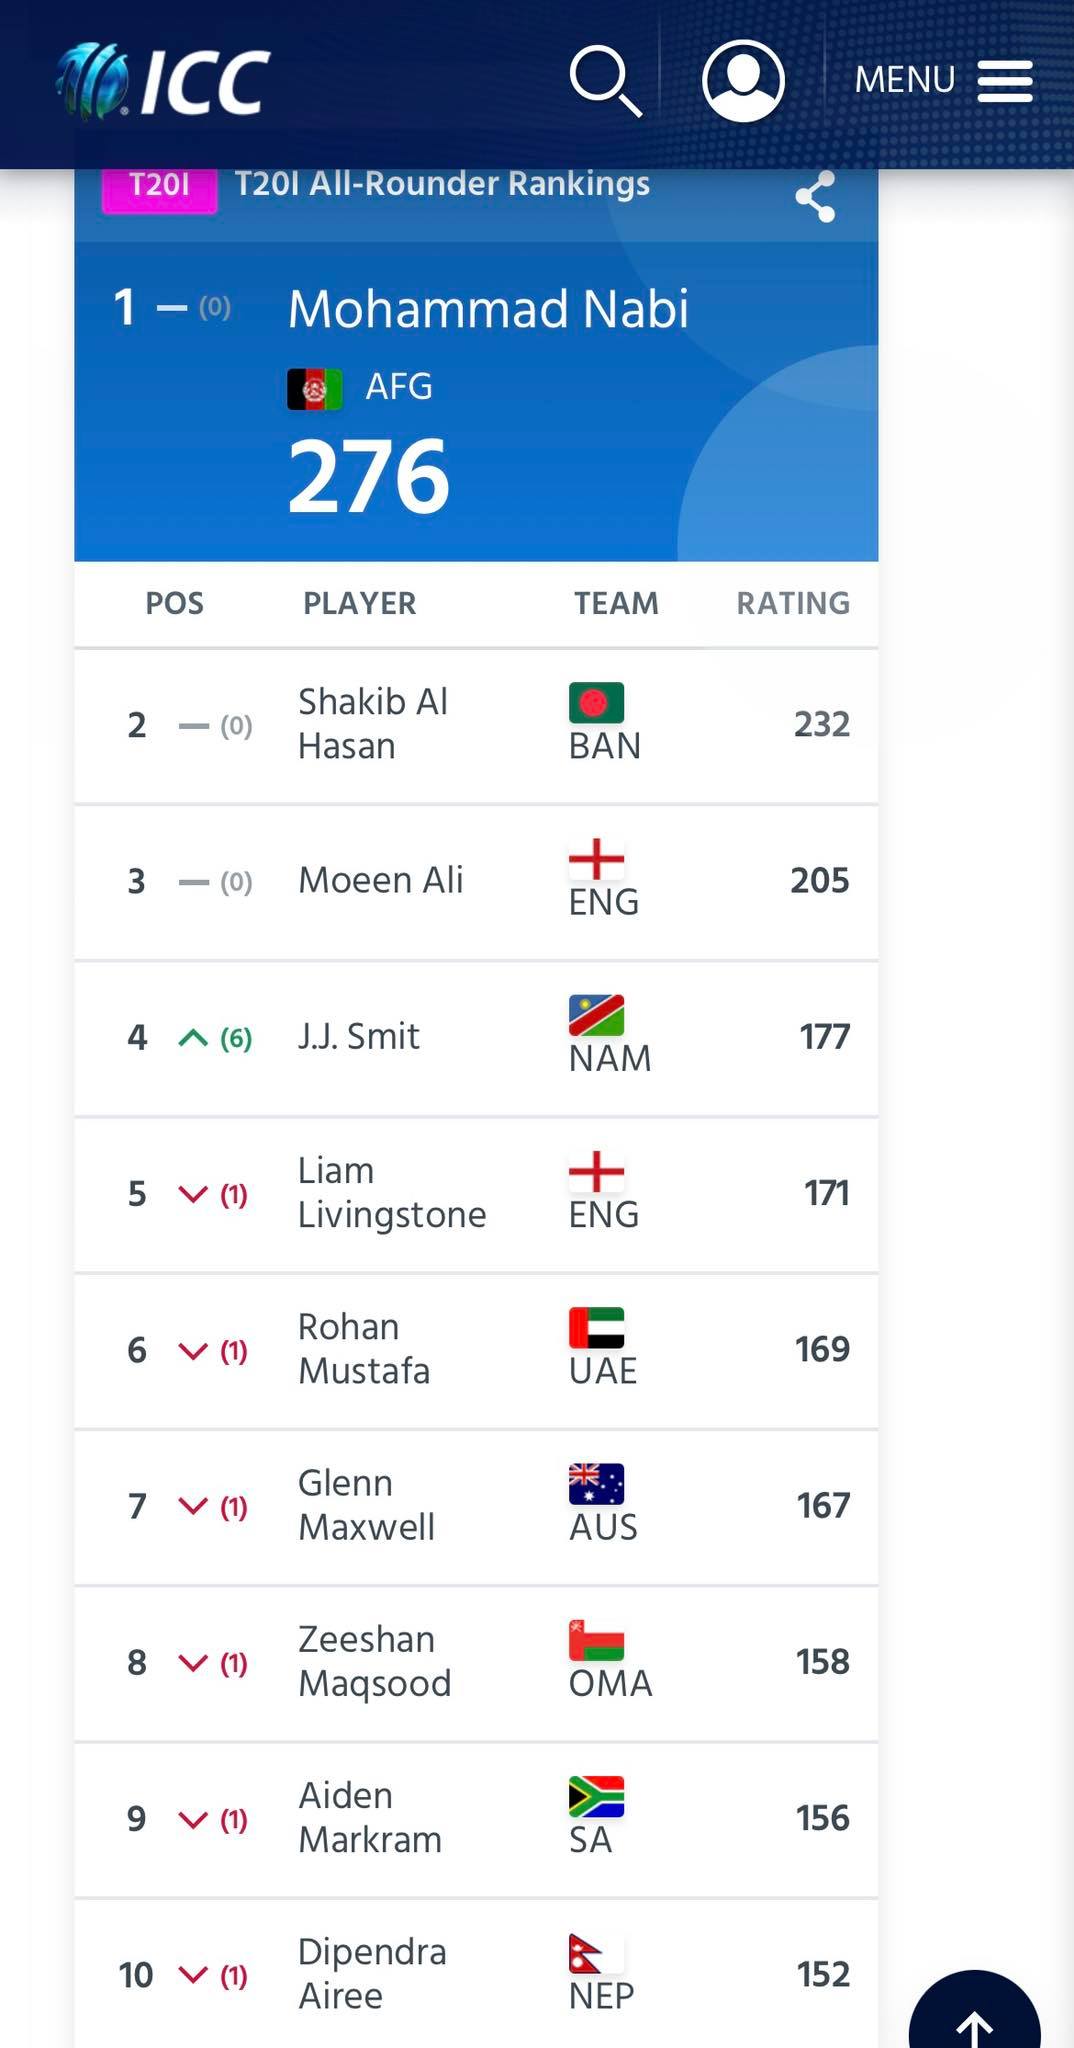
Task: Open Shakib Al Hasan's player profile
Action: tap(373, 724)
